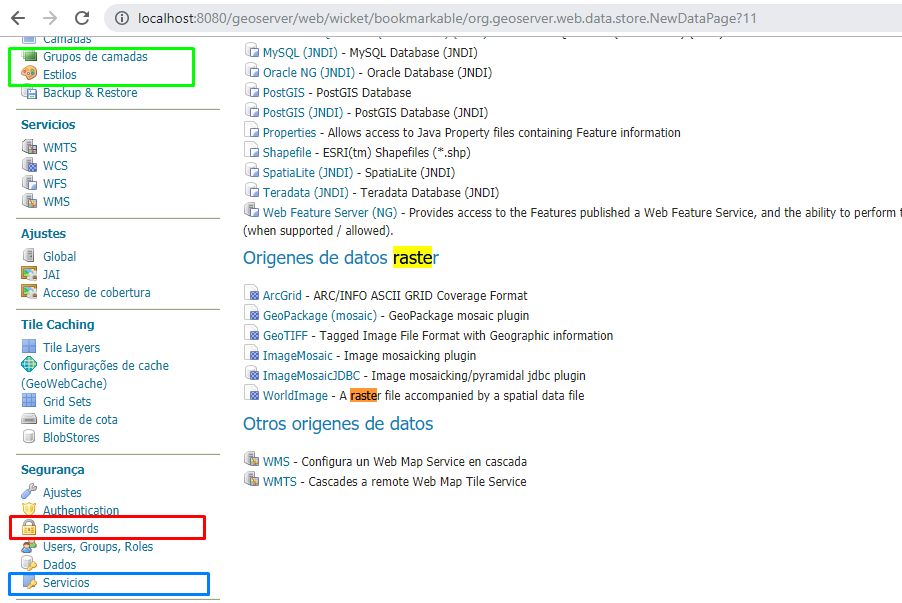Open Grid Sets in Tile Caching

[67, 401]
